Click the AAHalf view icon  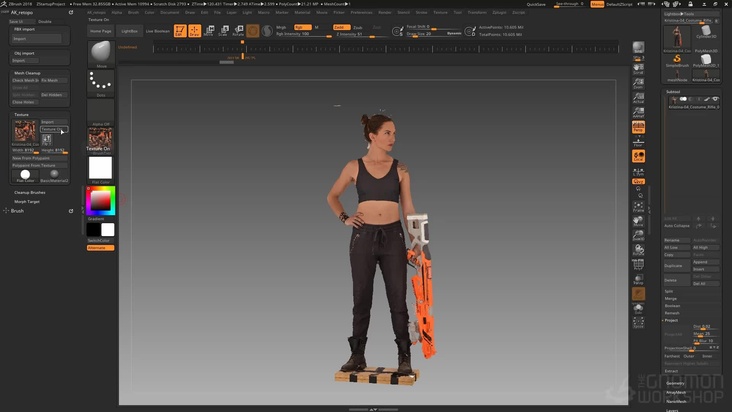click(638, 112)
